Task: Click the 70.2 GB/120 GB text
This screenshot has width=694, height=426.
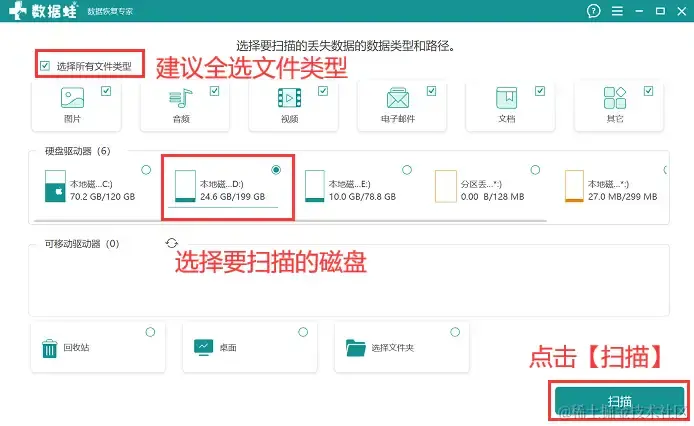Action: 103,197
